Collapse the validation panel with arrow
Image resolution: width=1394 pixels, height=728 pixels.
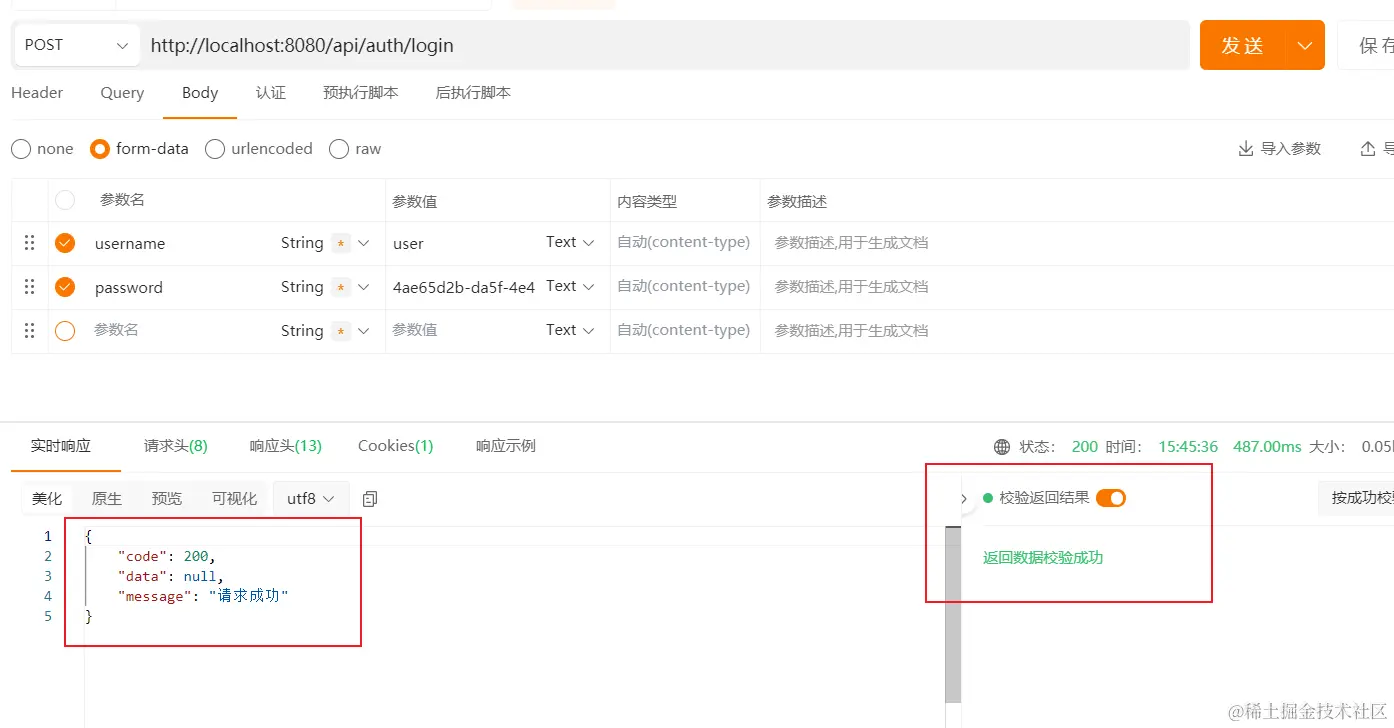click(x=964, y=498)
